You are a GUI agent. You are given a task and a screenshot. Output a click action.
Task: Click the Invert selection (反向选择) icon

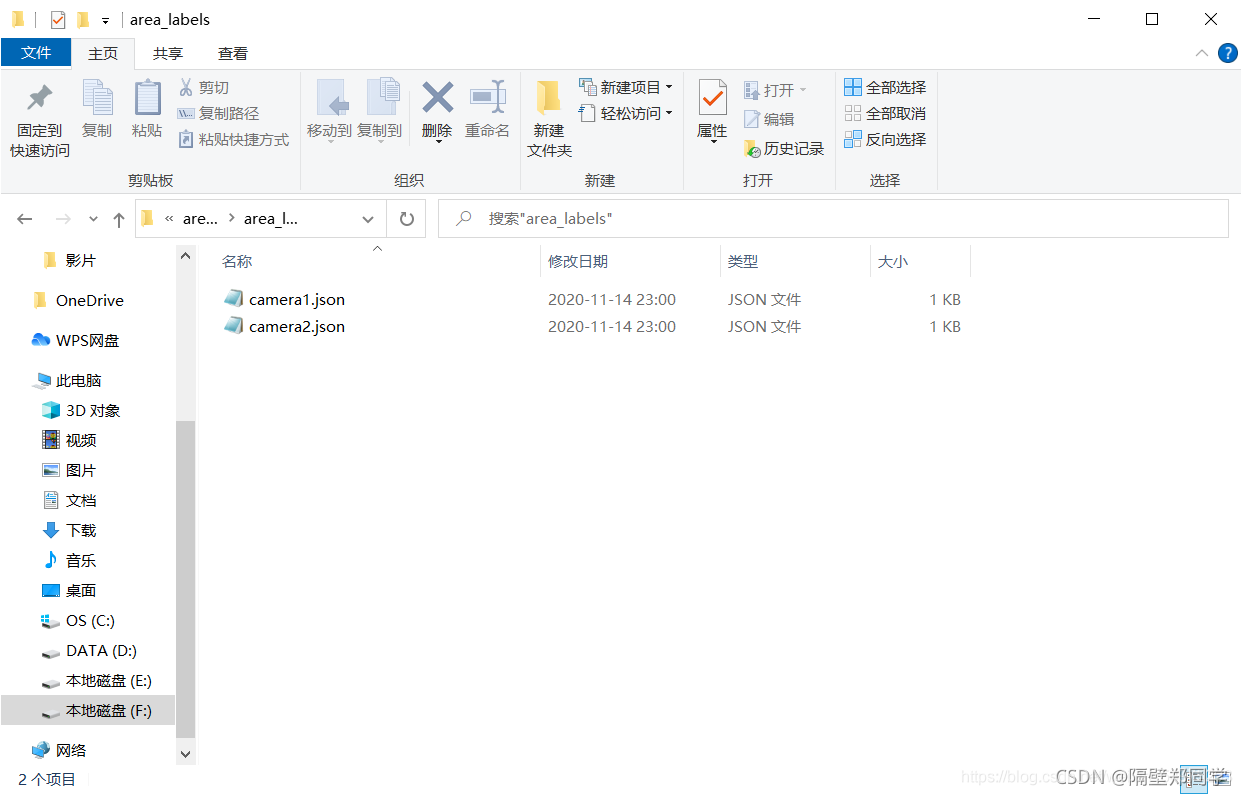885,139
